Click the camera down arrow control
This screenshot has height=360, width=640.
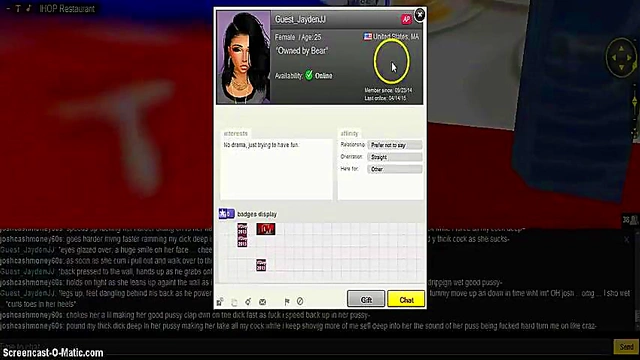pyautogui.click(x=621, y=67)
